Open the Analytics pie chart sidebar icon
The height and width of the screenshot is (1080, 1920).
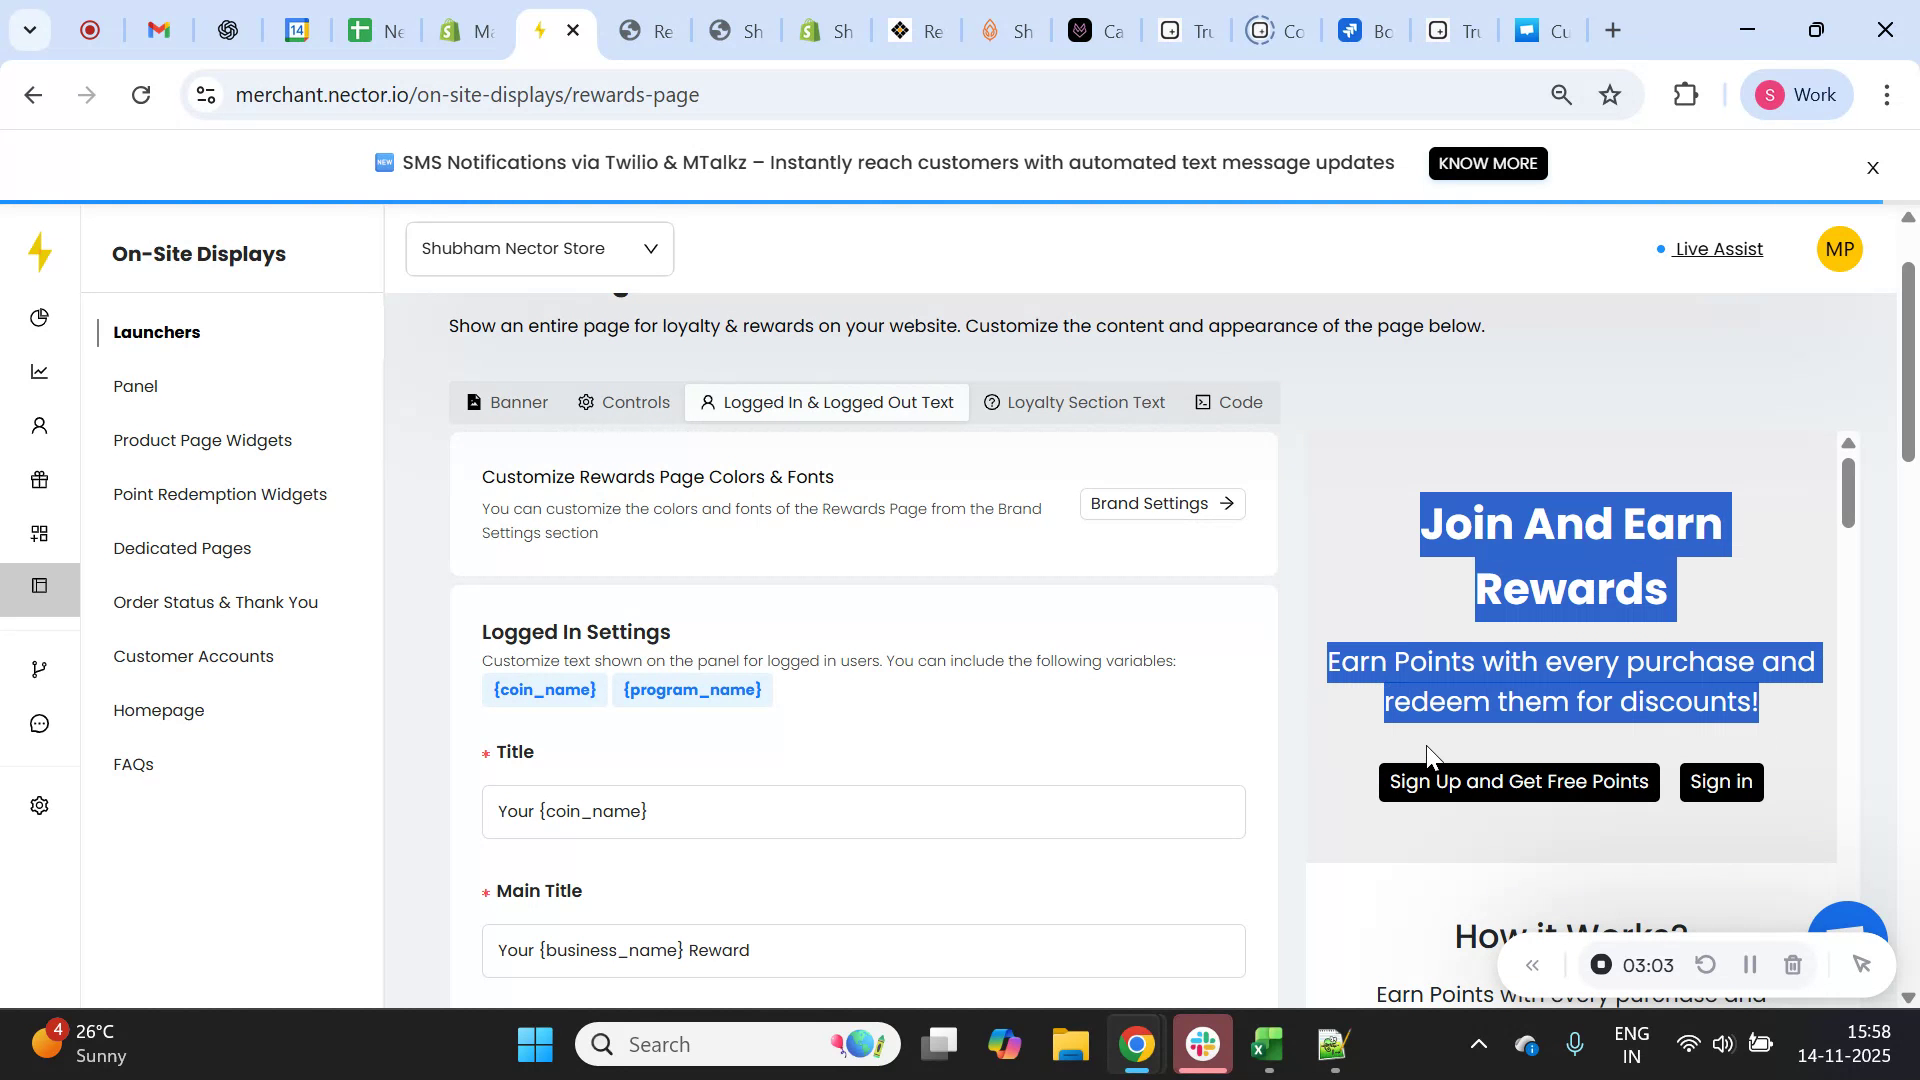click(x=40, y=317)
